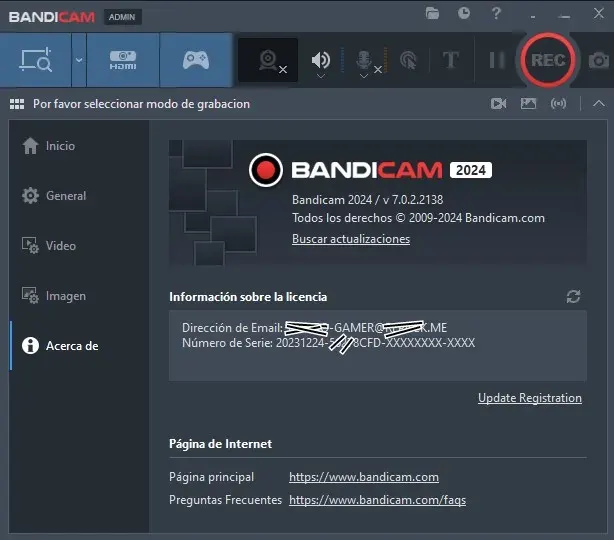Screen dimensions: 614x540
Task: Open scheduled recording clock icon
Action: [464, 13]
